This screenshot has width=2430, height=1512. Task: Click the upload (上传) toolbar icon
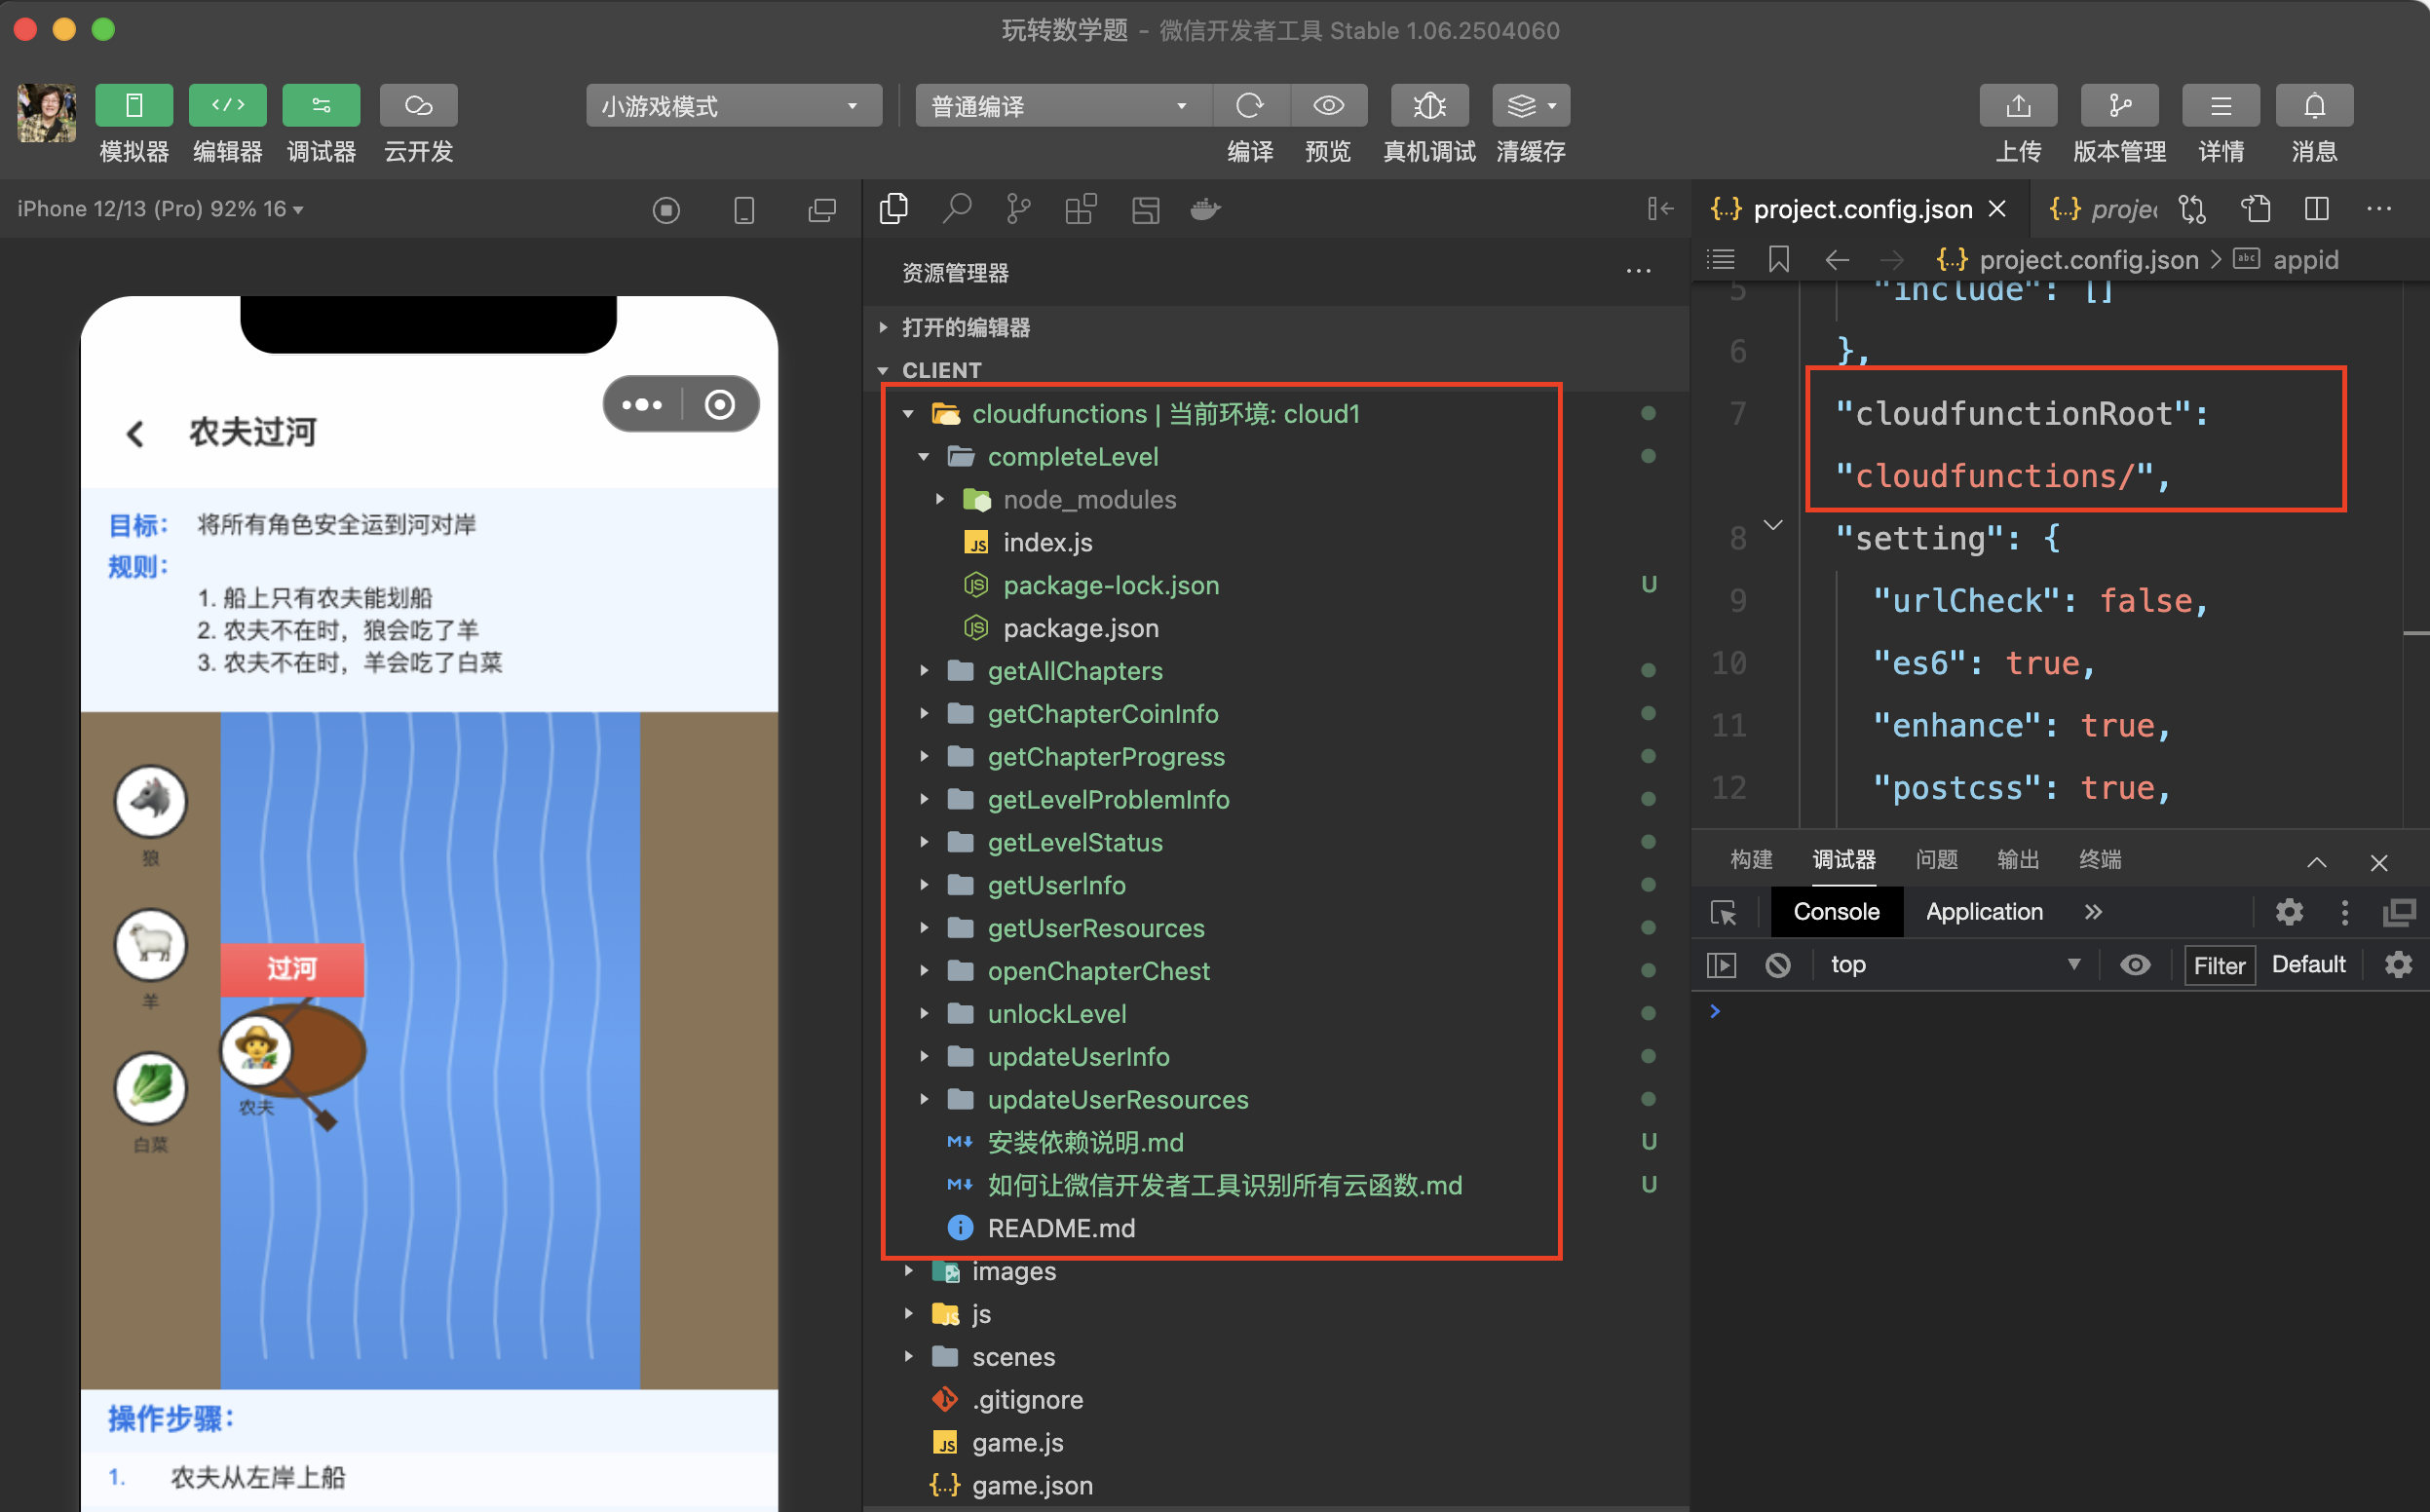click(2017, 106)
